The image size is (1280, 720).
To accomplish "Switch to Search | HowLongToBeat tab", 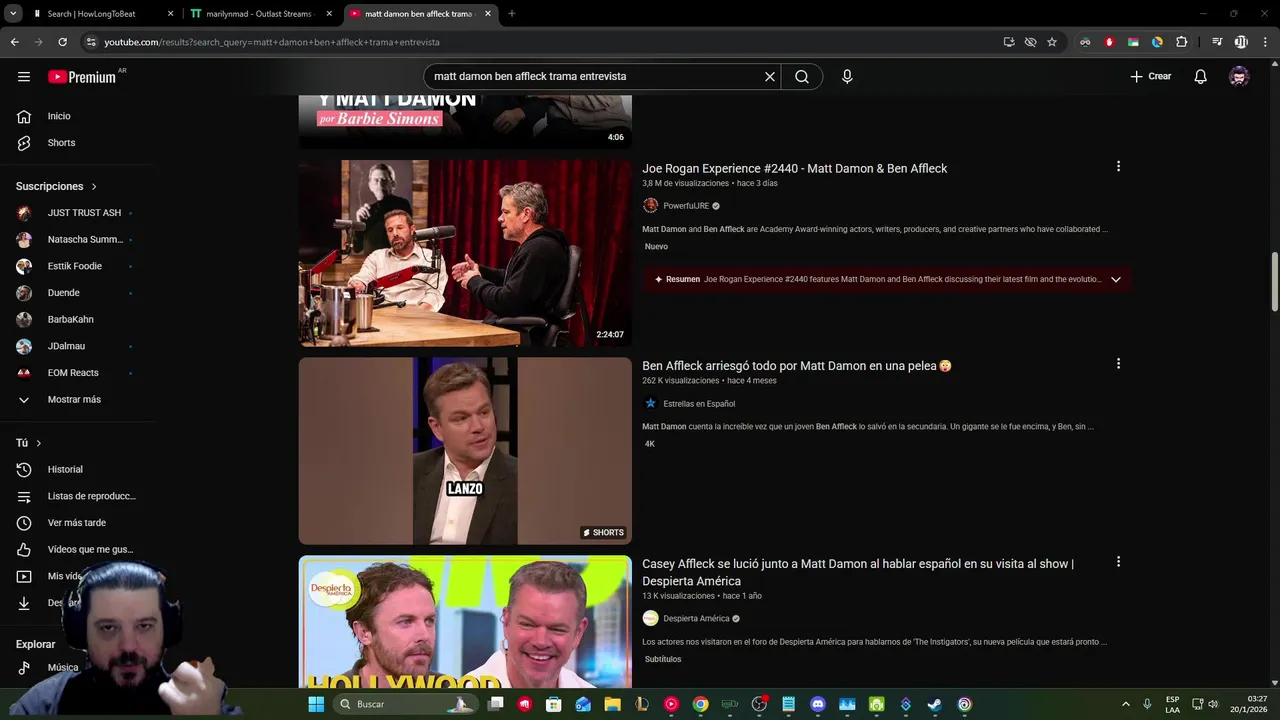I will tap(102, 14).
